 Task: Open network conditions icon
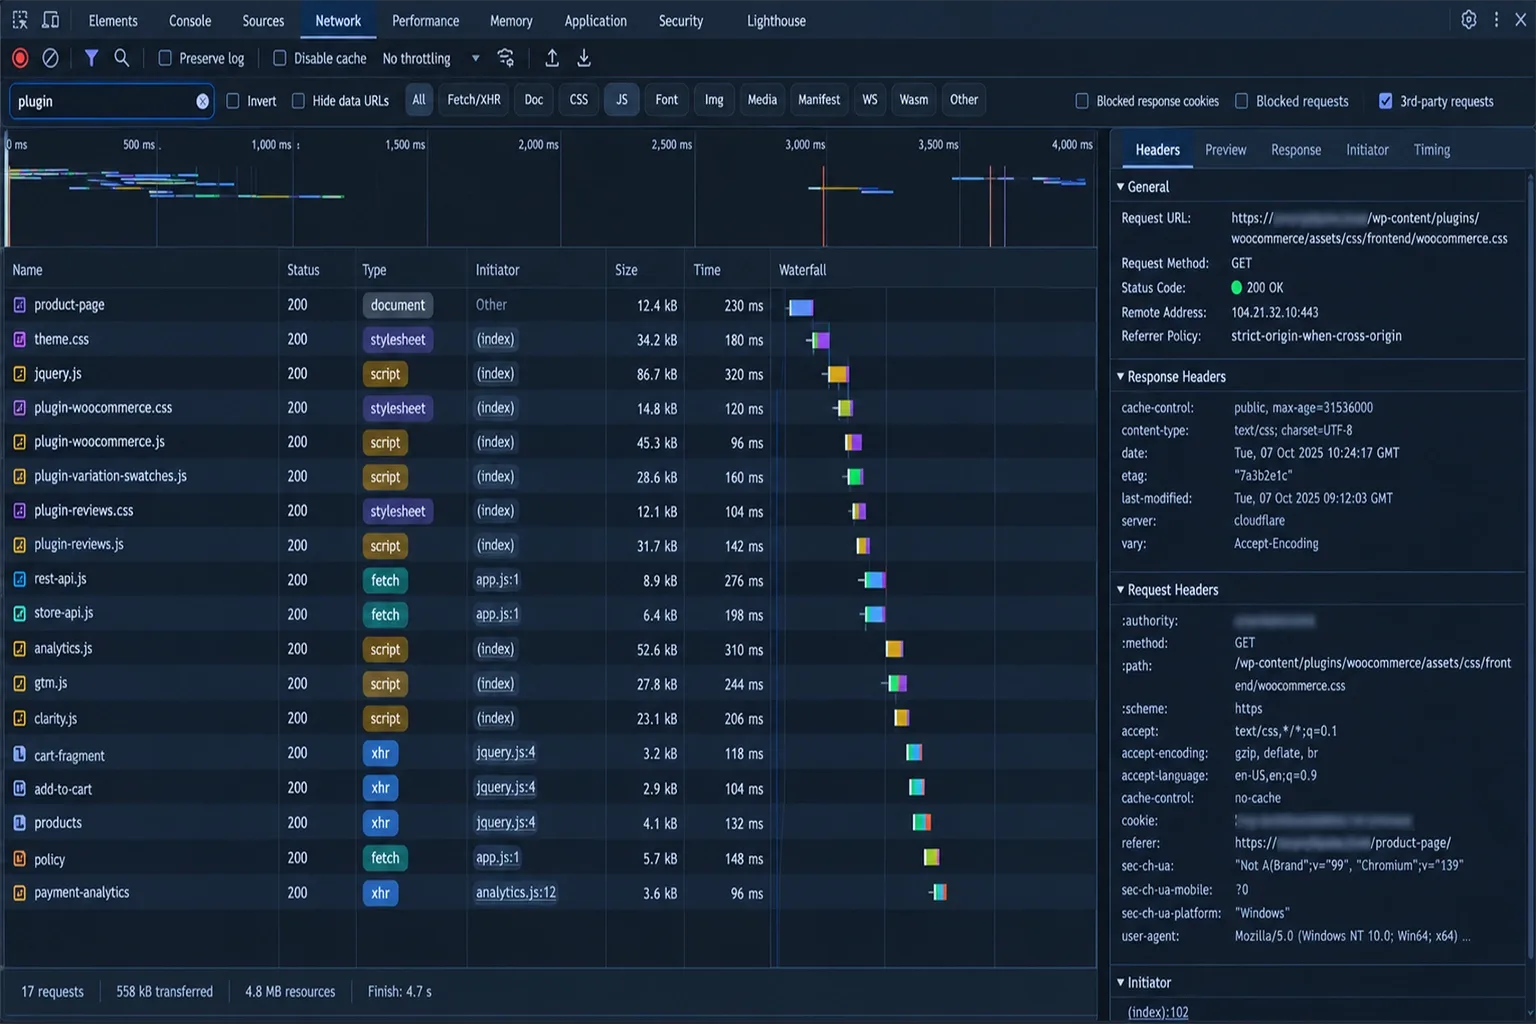(x=506, y=58)
